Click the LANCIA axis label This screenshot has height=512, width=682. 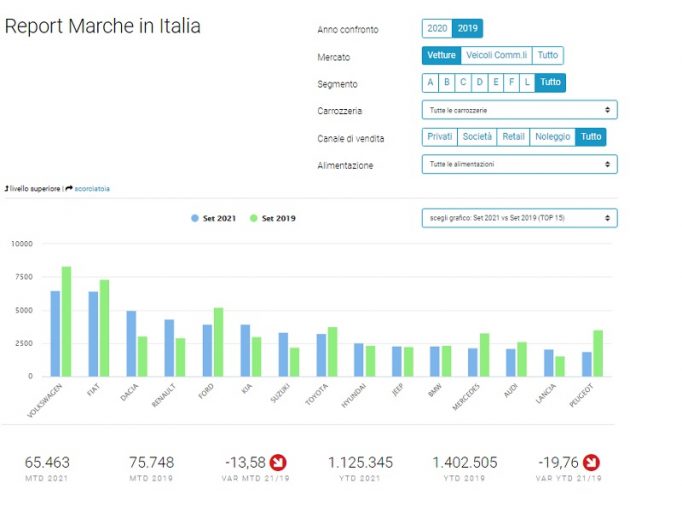[x=545, y=394]
